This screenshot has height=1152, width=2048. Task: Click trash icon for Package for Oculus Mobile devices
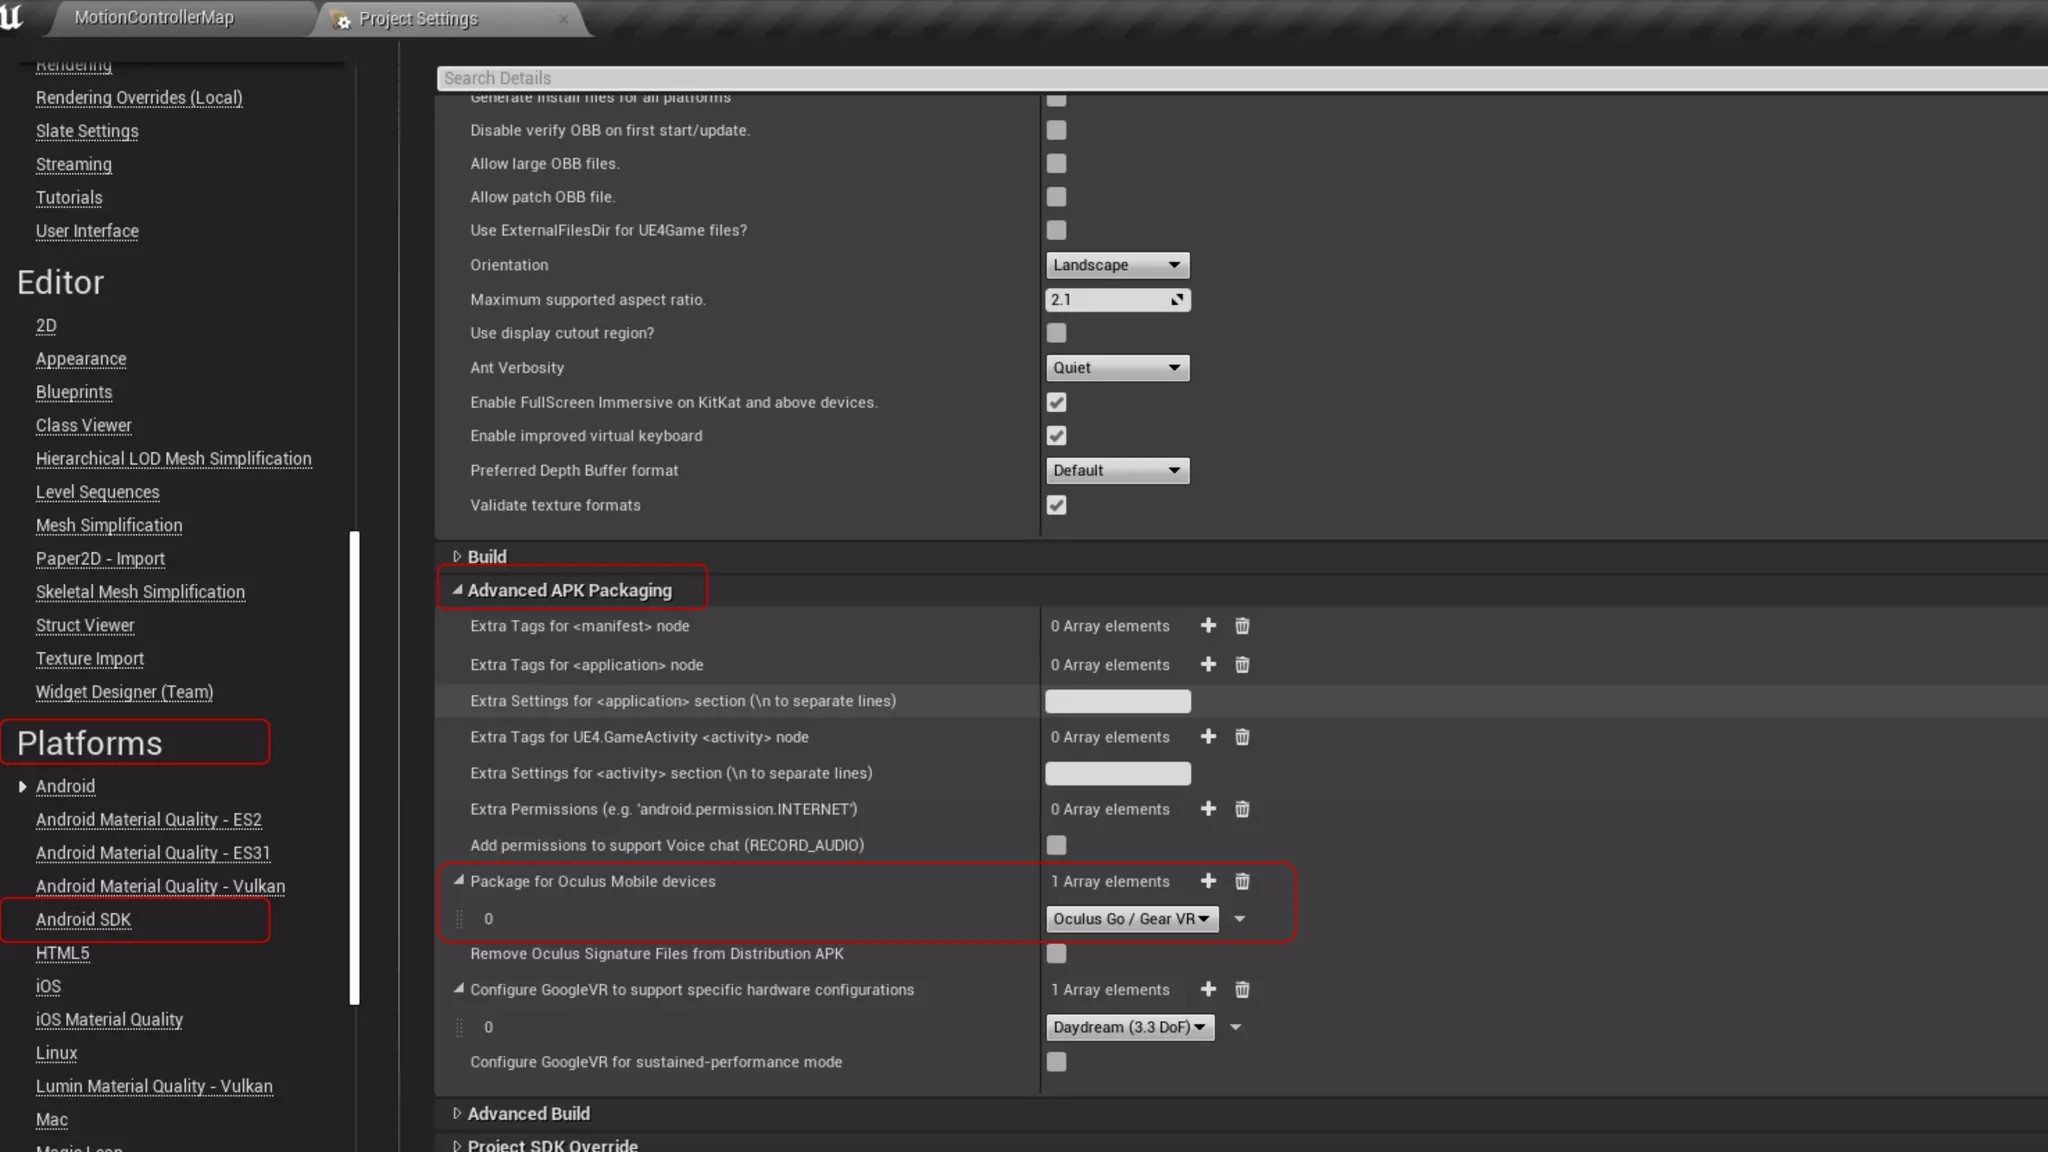tap(1242, 881)
